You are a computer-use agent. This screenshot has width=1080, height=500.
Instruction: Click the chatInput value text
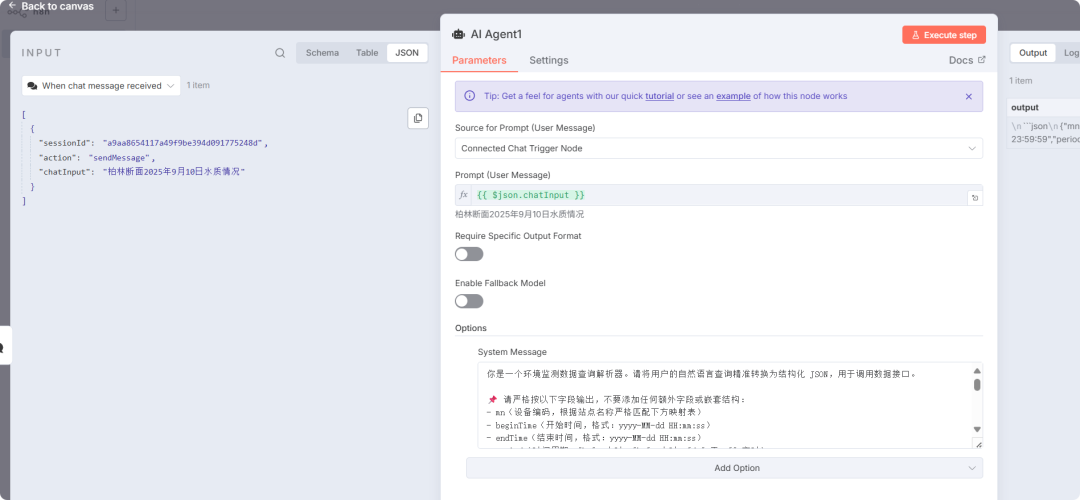(174, 171)
